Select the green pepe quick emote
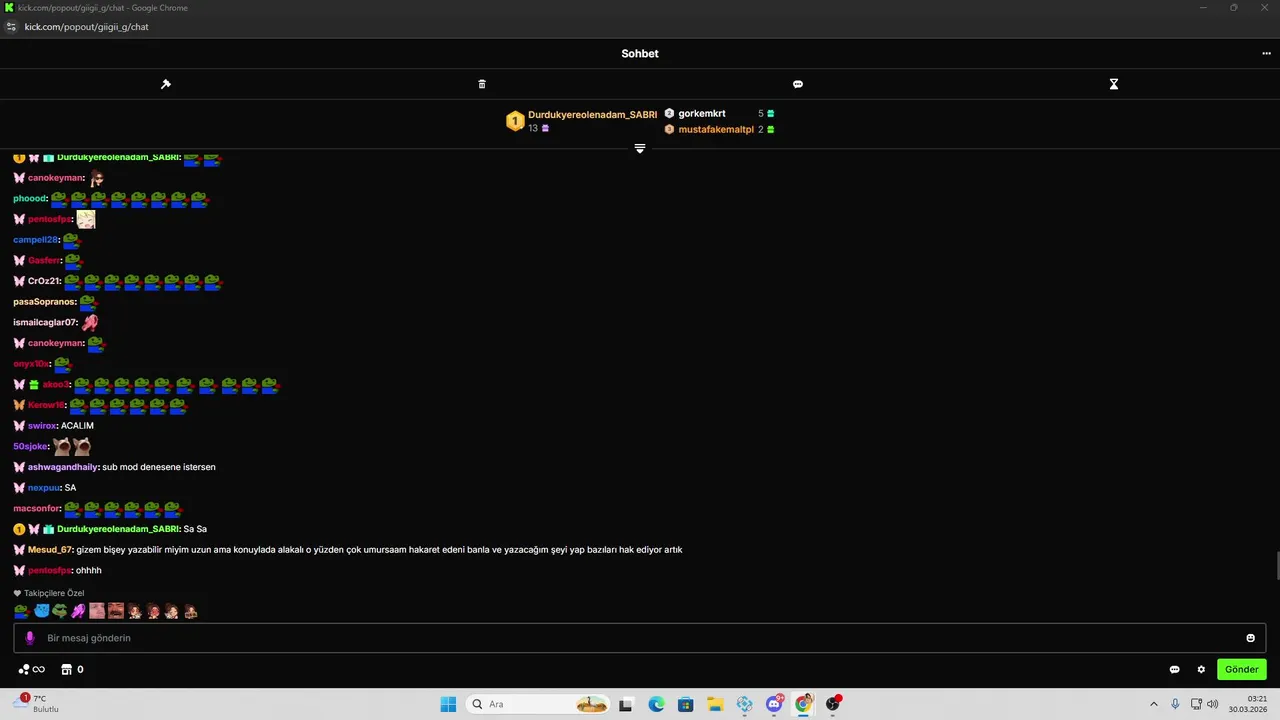This screenshot has width=1280, height=720. tap(59, 611)
